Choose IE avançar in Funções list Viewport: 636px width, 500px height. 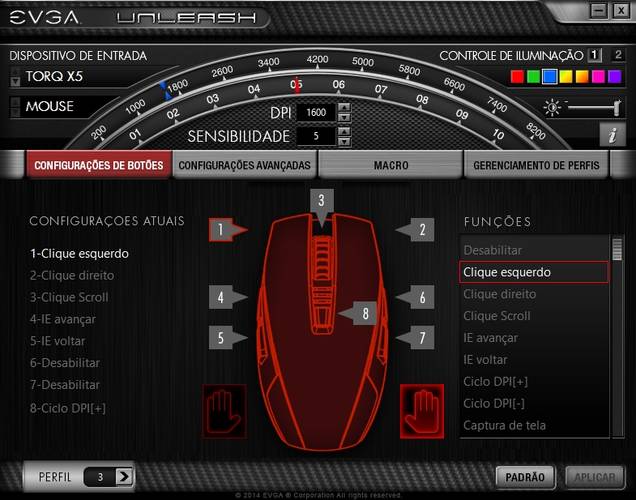534,338
